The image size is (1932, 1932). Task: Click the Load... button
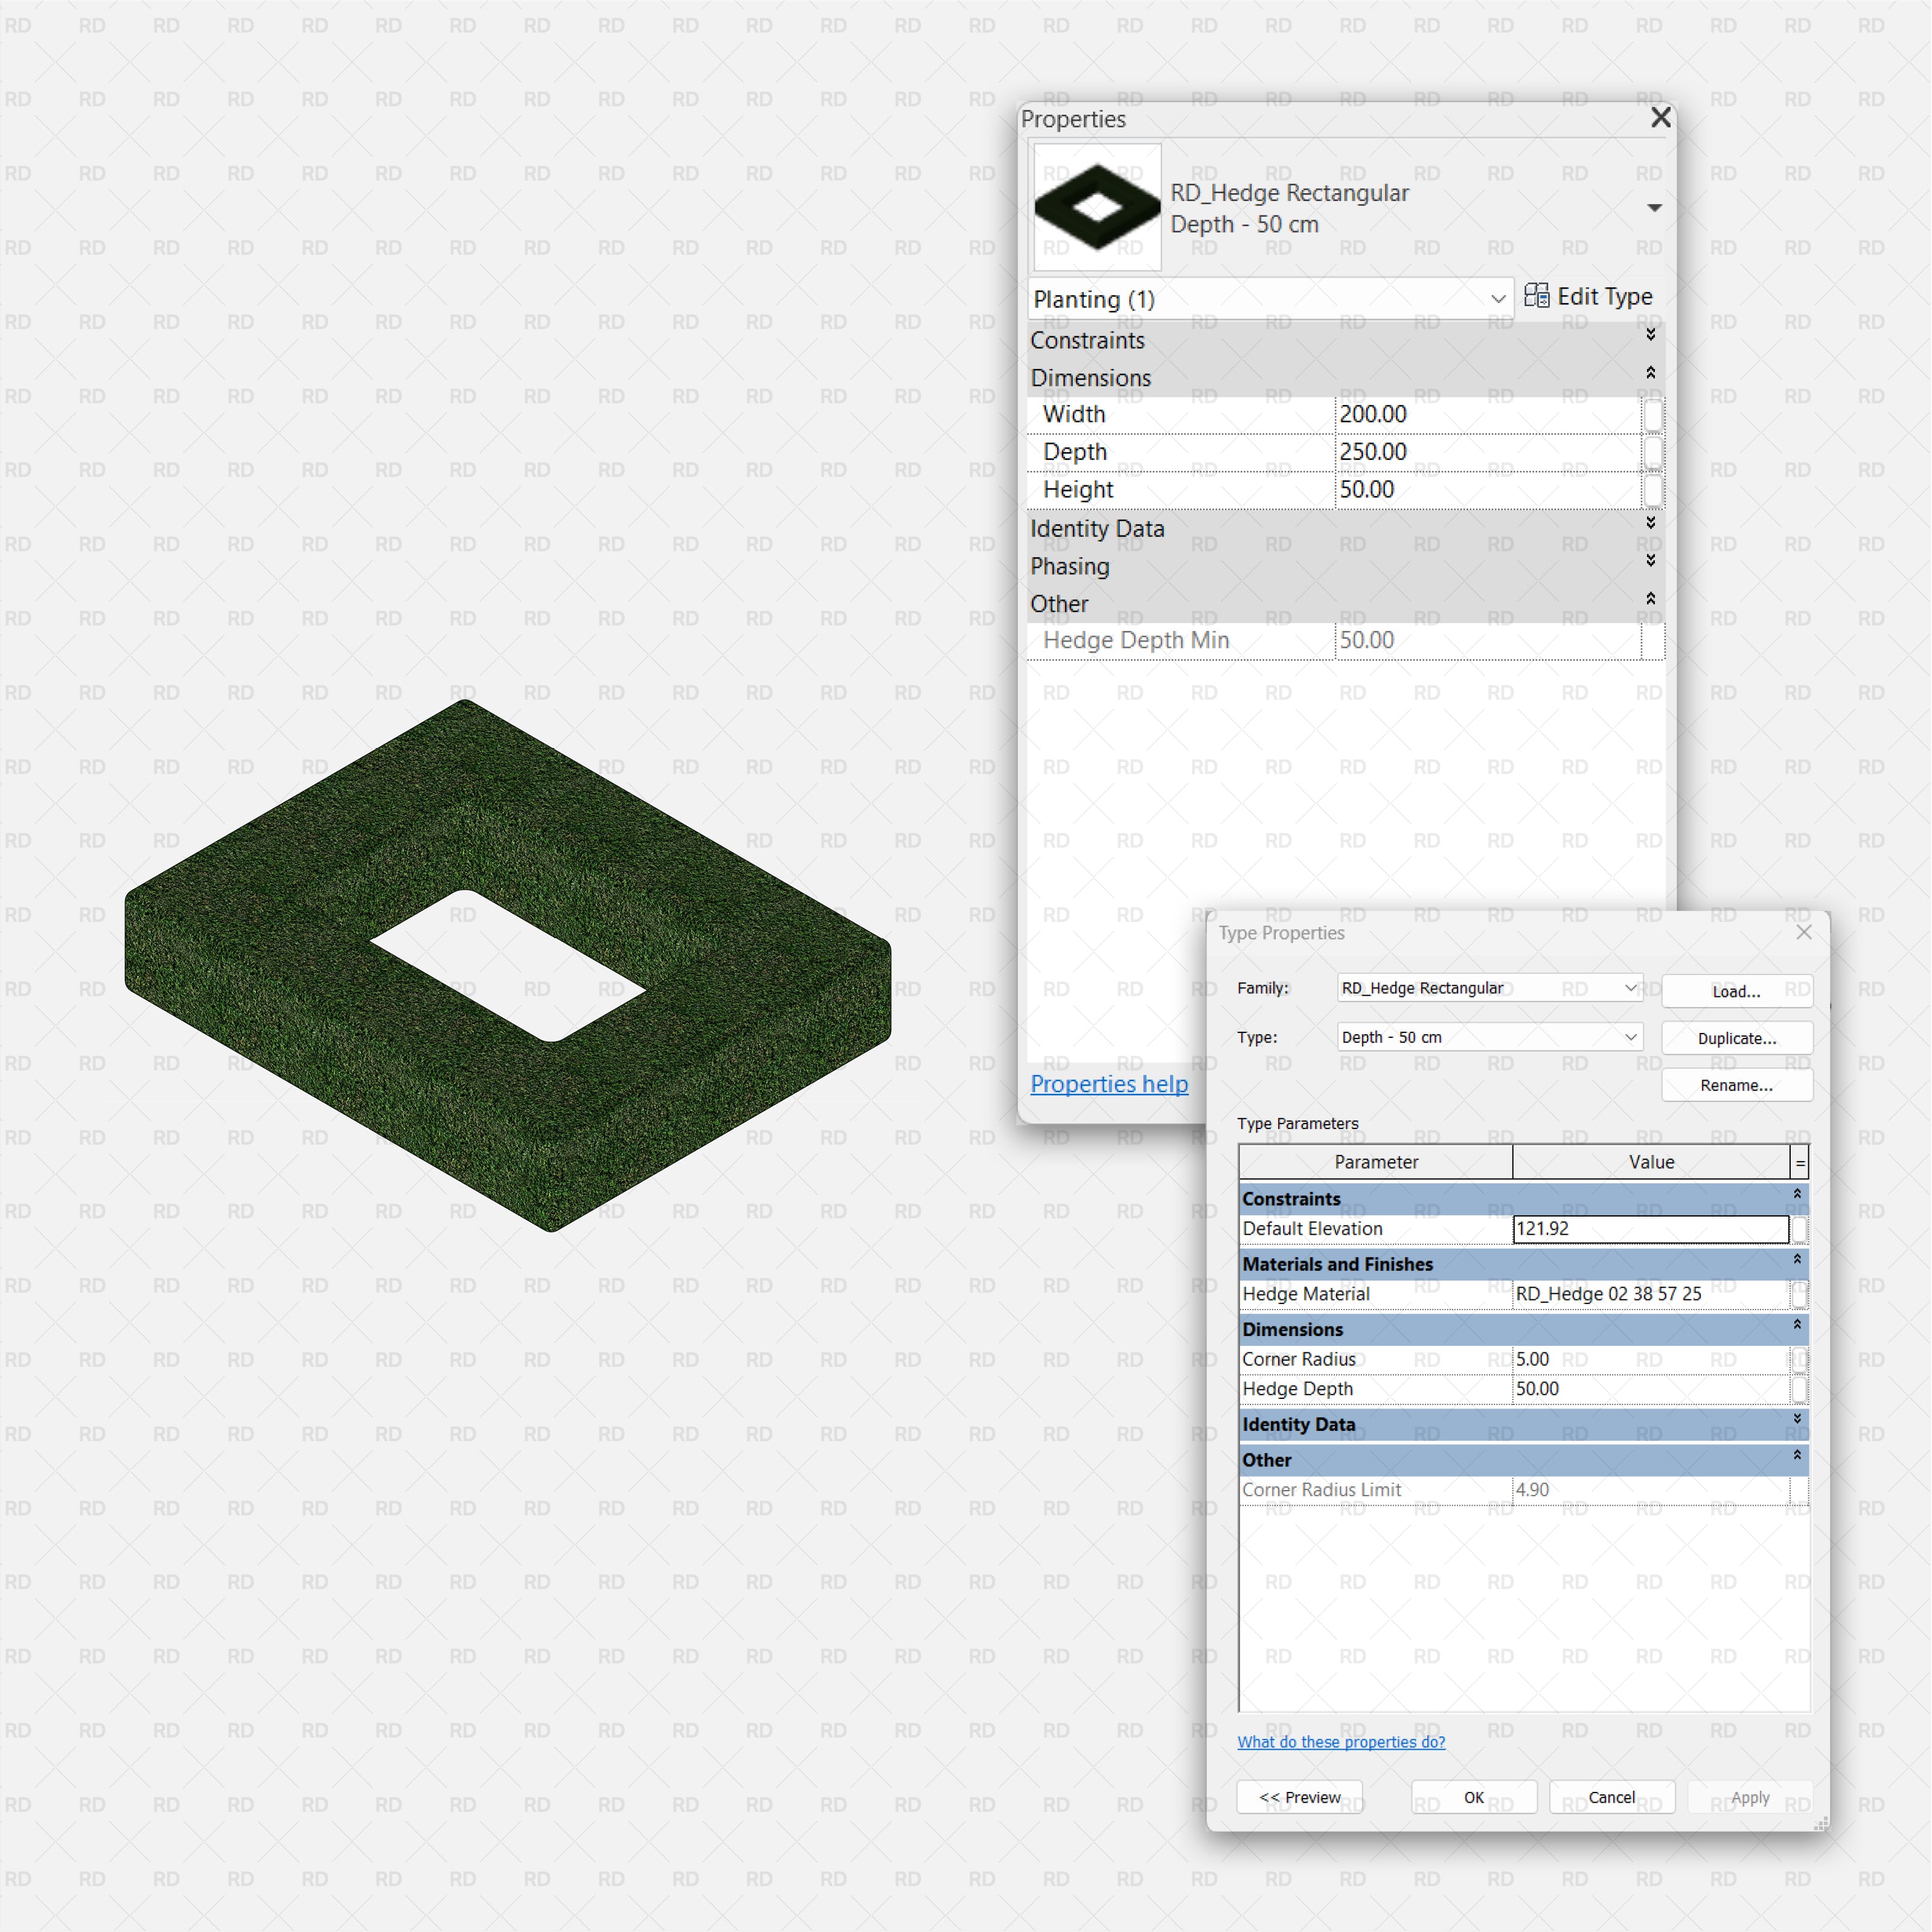1736,991
